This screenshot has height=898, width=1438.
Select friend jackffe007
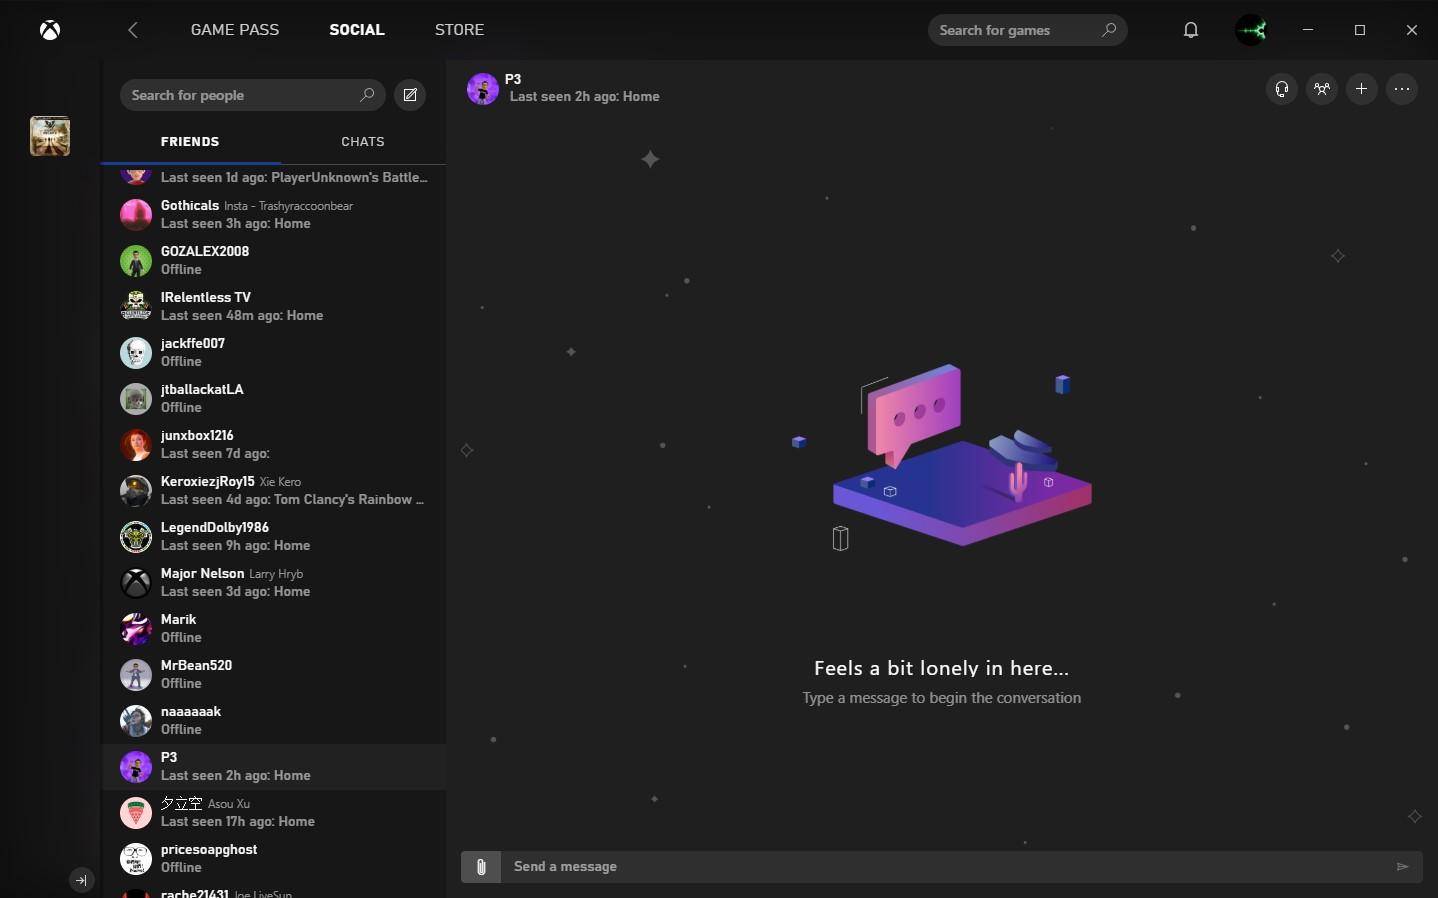[x=274, y=352]
